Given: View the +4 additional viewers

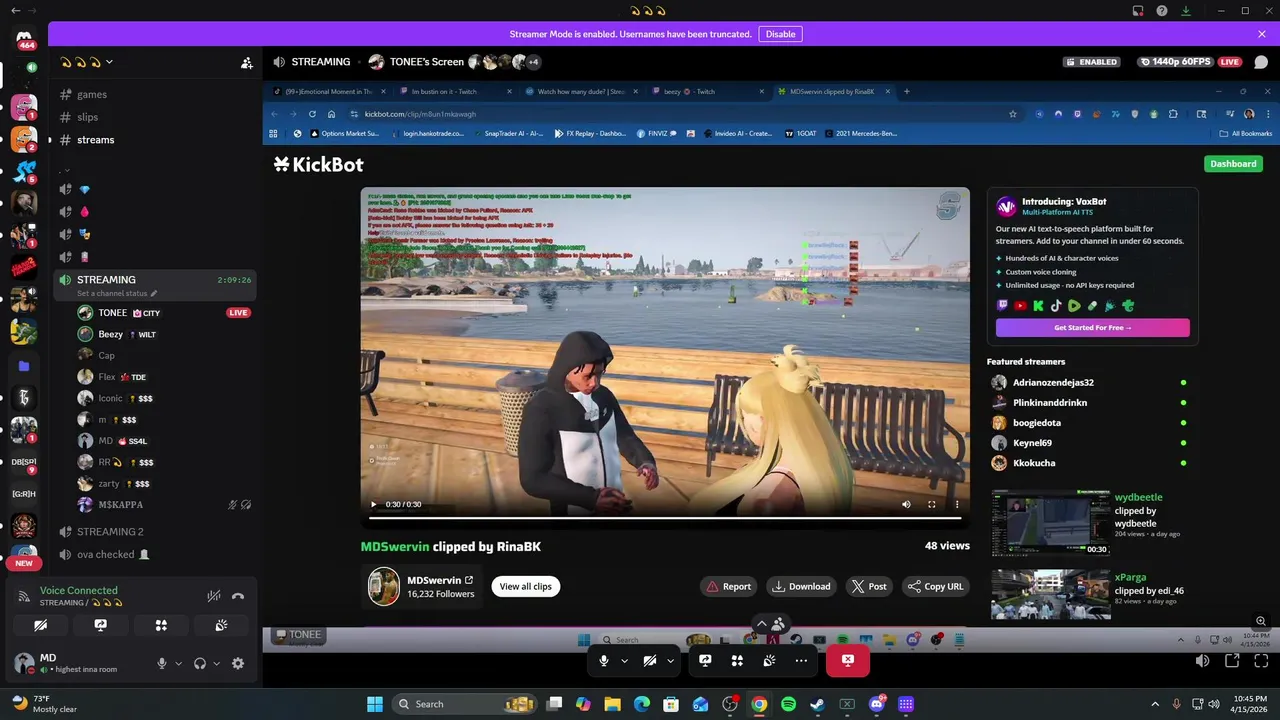Looking at the screenshot, I should pos(533,62).
